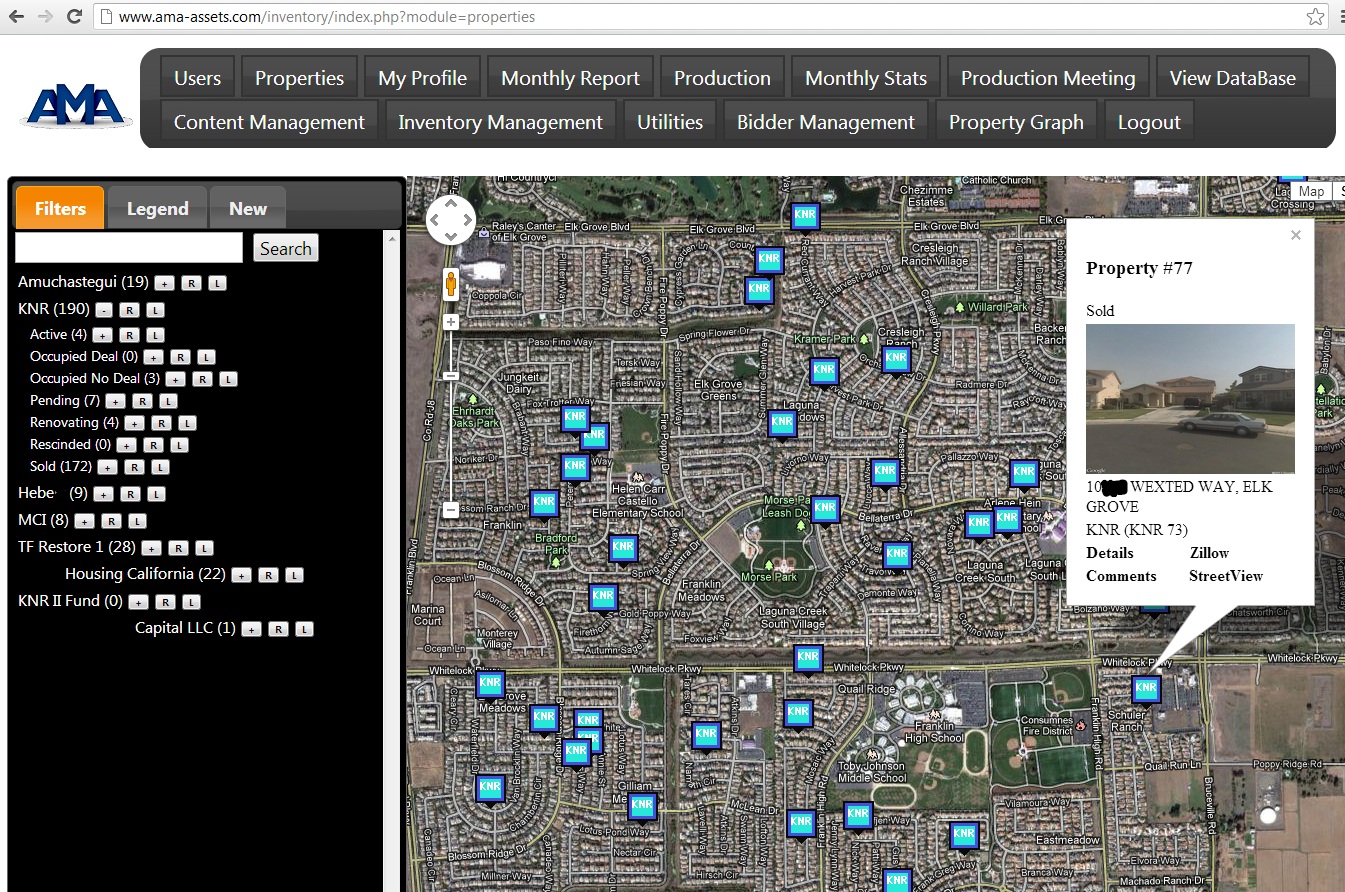This screenshot has width=1345, height=892.
Task: Click the map zoom in plus button
Action: coord(451,322)
